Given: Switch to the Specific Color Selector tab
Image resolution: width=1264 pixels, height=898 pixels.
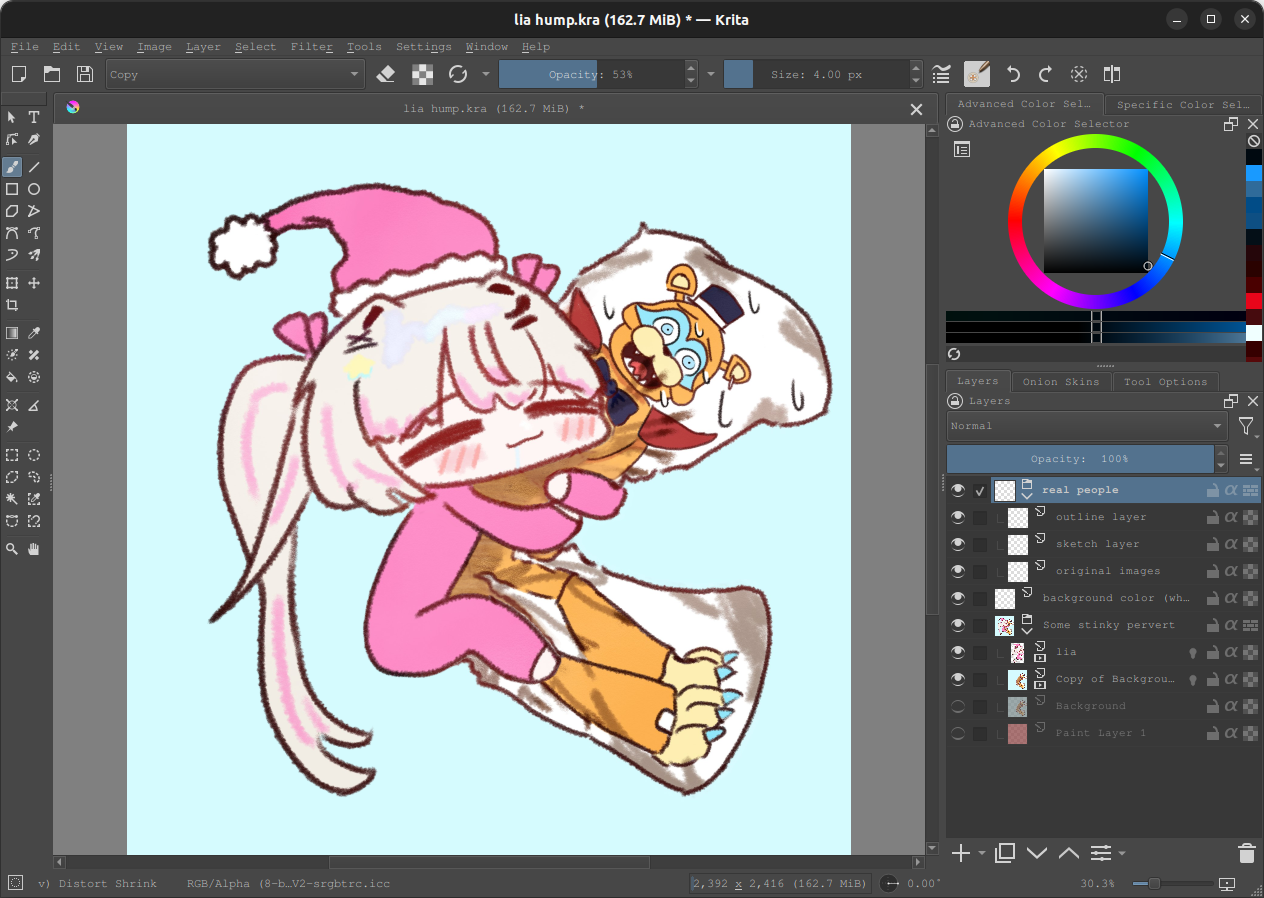Looking at the screenshot, I should [1183, 104].
